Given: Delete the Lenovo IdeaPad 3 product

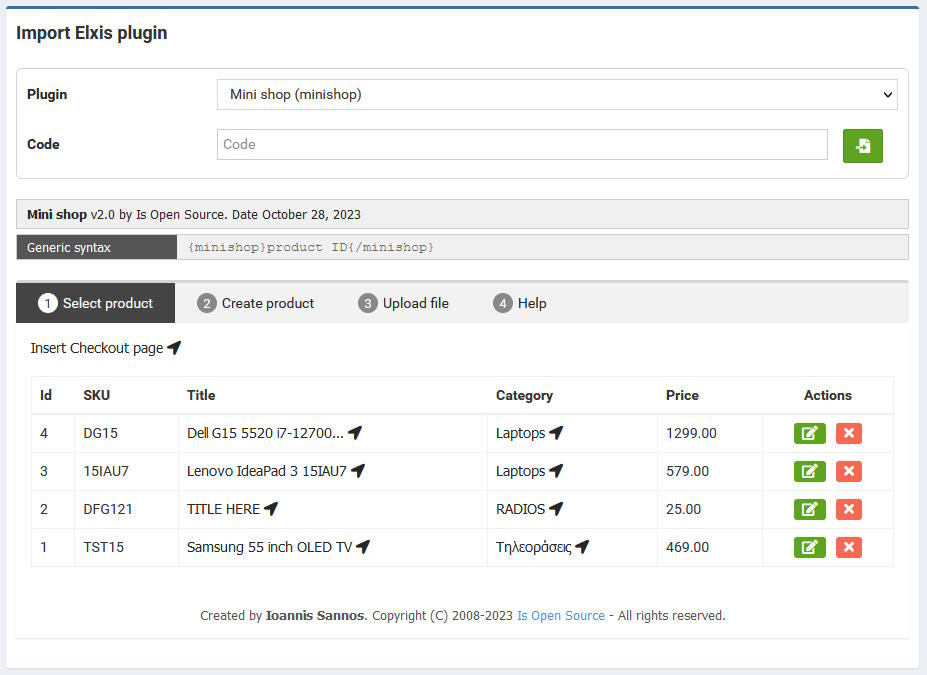Looking at the screenshot, I should tap(849, 471).
